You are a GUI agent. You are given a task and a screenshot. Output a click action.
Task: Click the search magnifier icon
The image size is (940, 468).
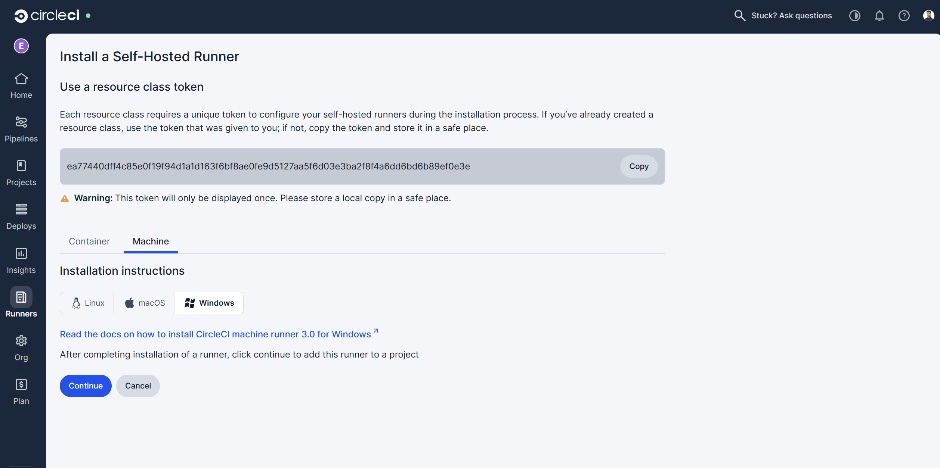(x=740, y=16)
